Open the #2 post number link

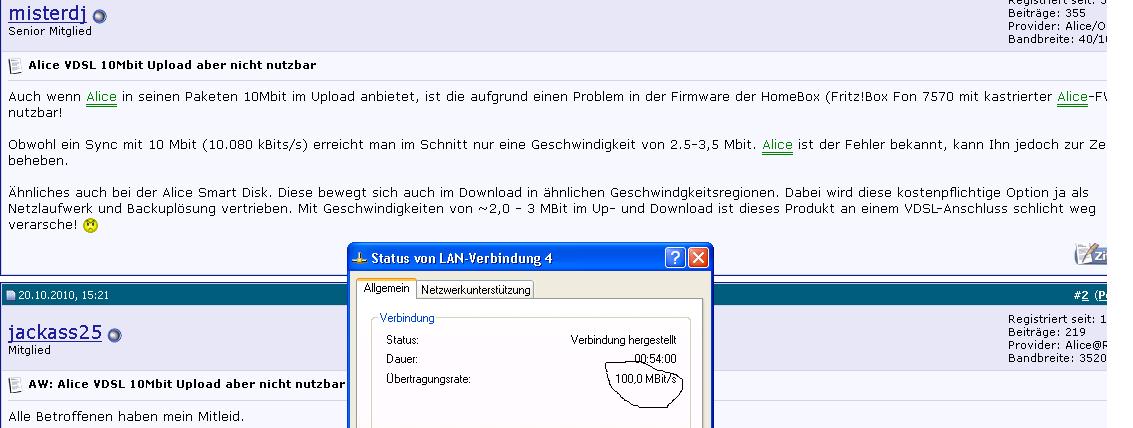coord(1080,296)
